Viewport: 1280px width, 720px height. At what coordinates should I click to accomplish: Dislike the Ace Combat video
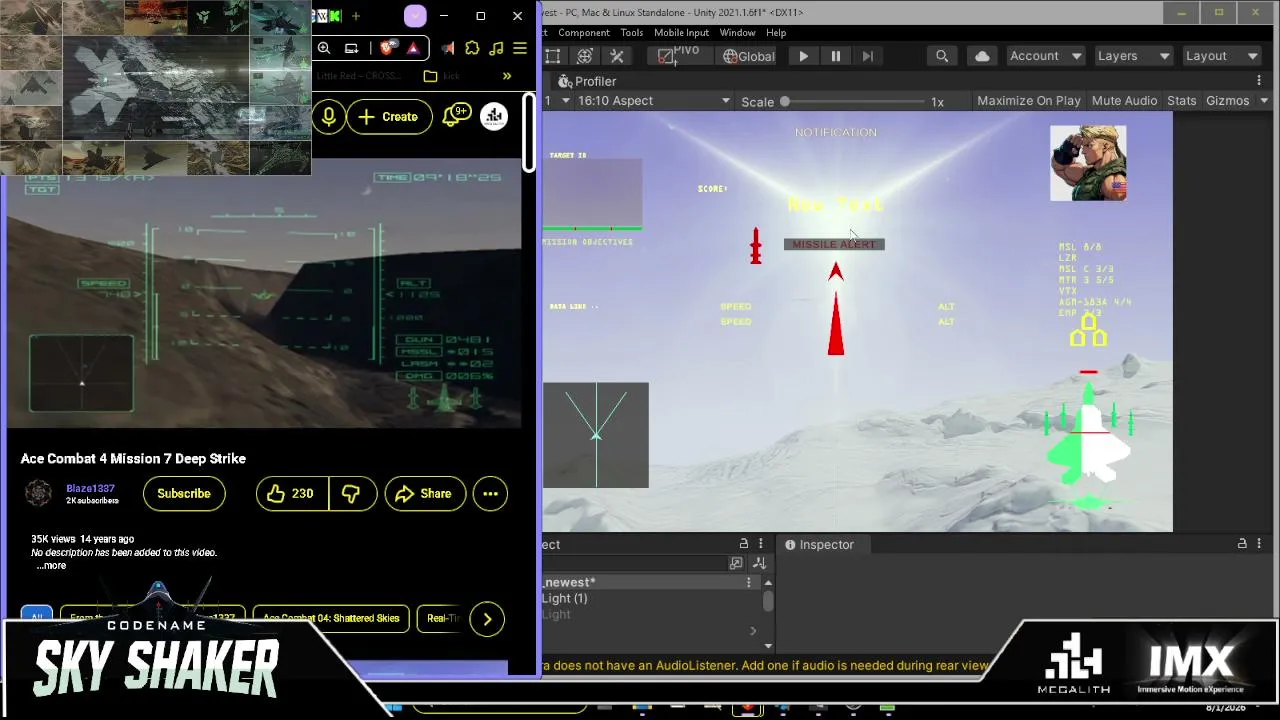tap(352, 493)
